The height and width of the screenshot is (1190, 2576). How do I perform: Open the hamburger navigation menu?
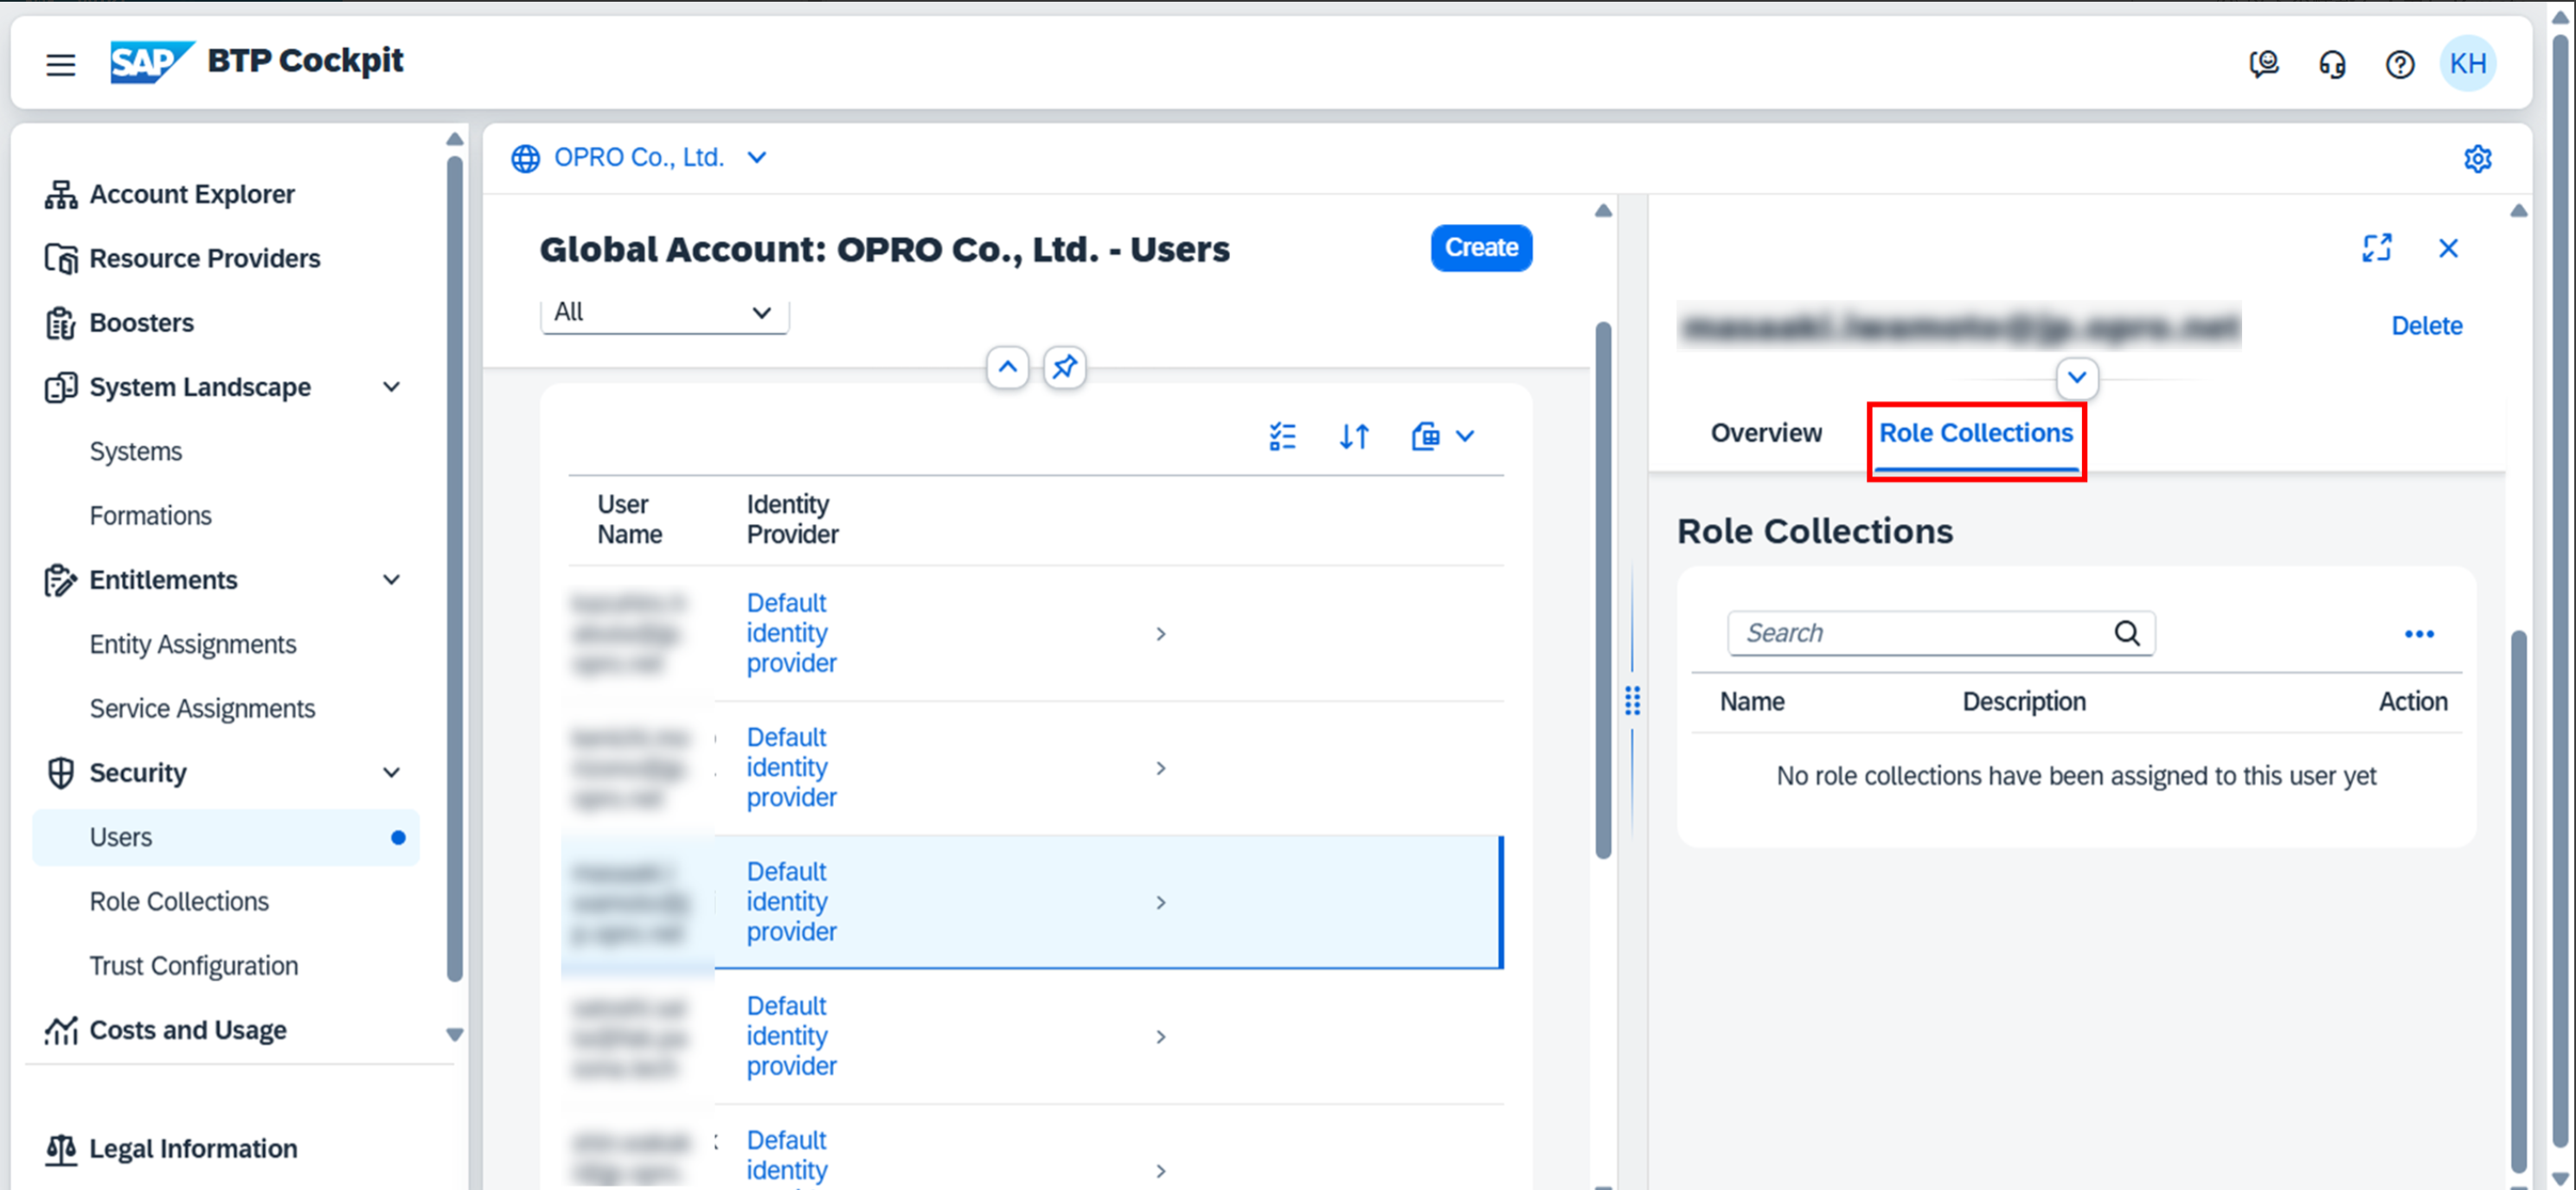coord(60,65)
